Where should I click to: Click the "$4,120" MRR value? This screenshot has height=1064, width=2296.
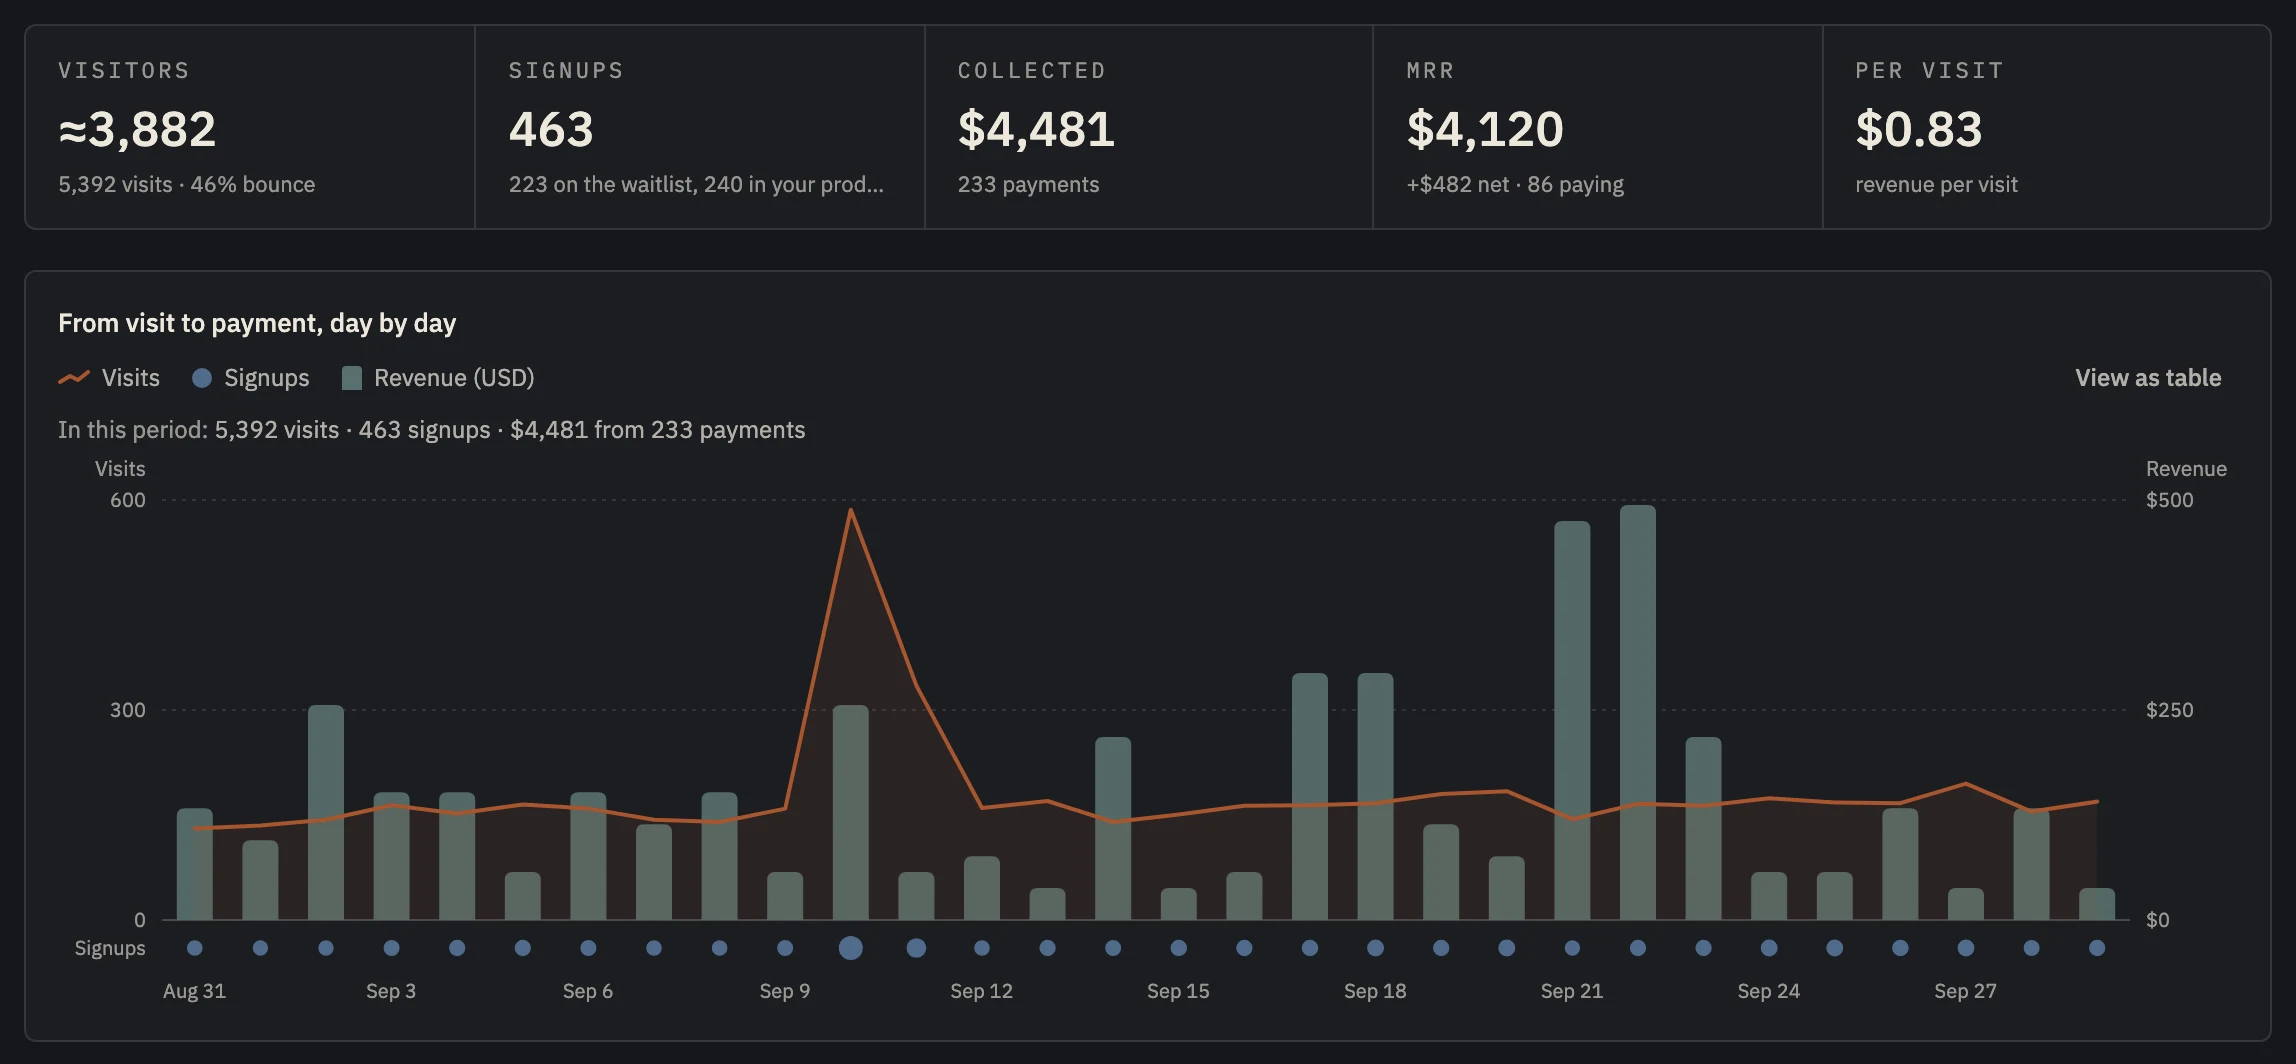coord(1485,129)
